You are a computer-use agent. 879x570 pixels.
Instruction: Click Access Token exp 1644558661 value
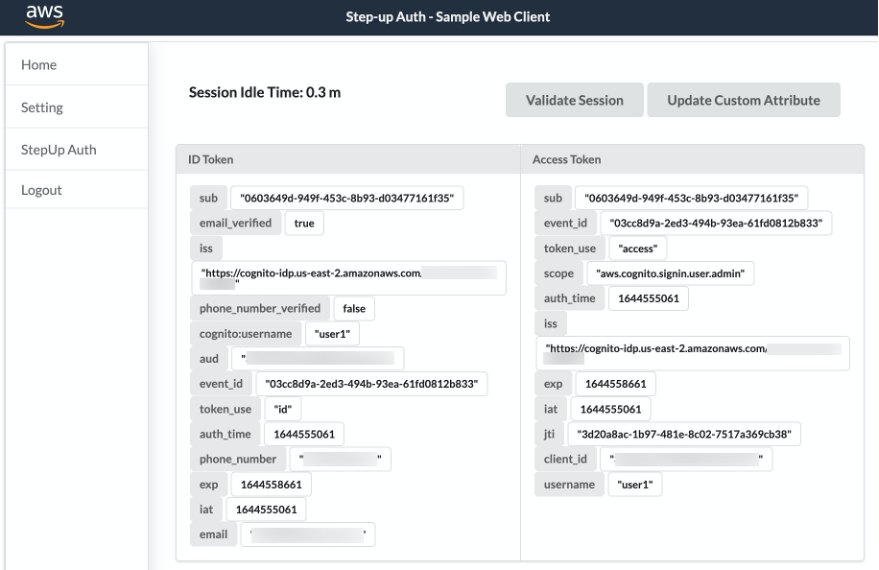(616, 384)
